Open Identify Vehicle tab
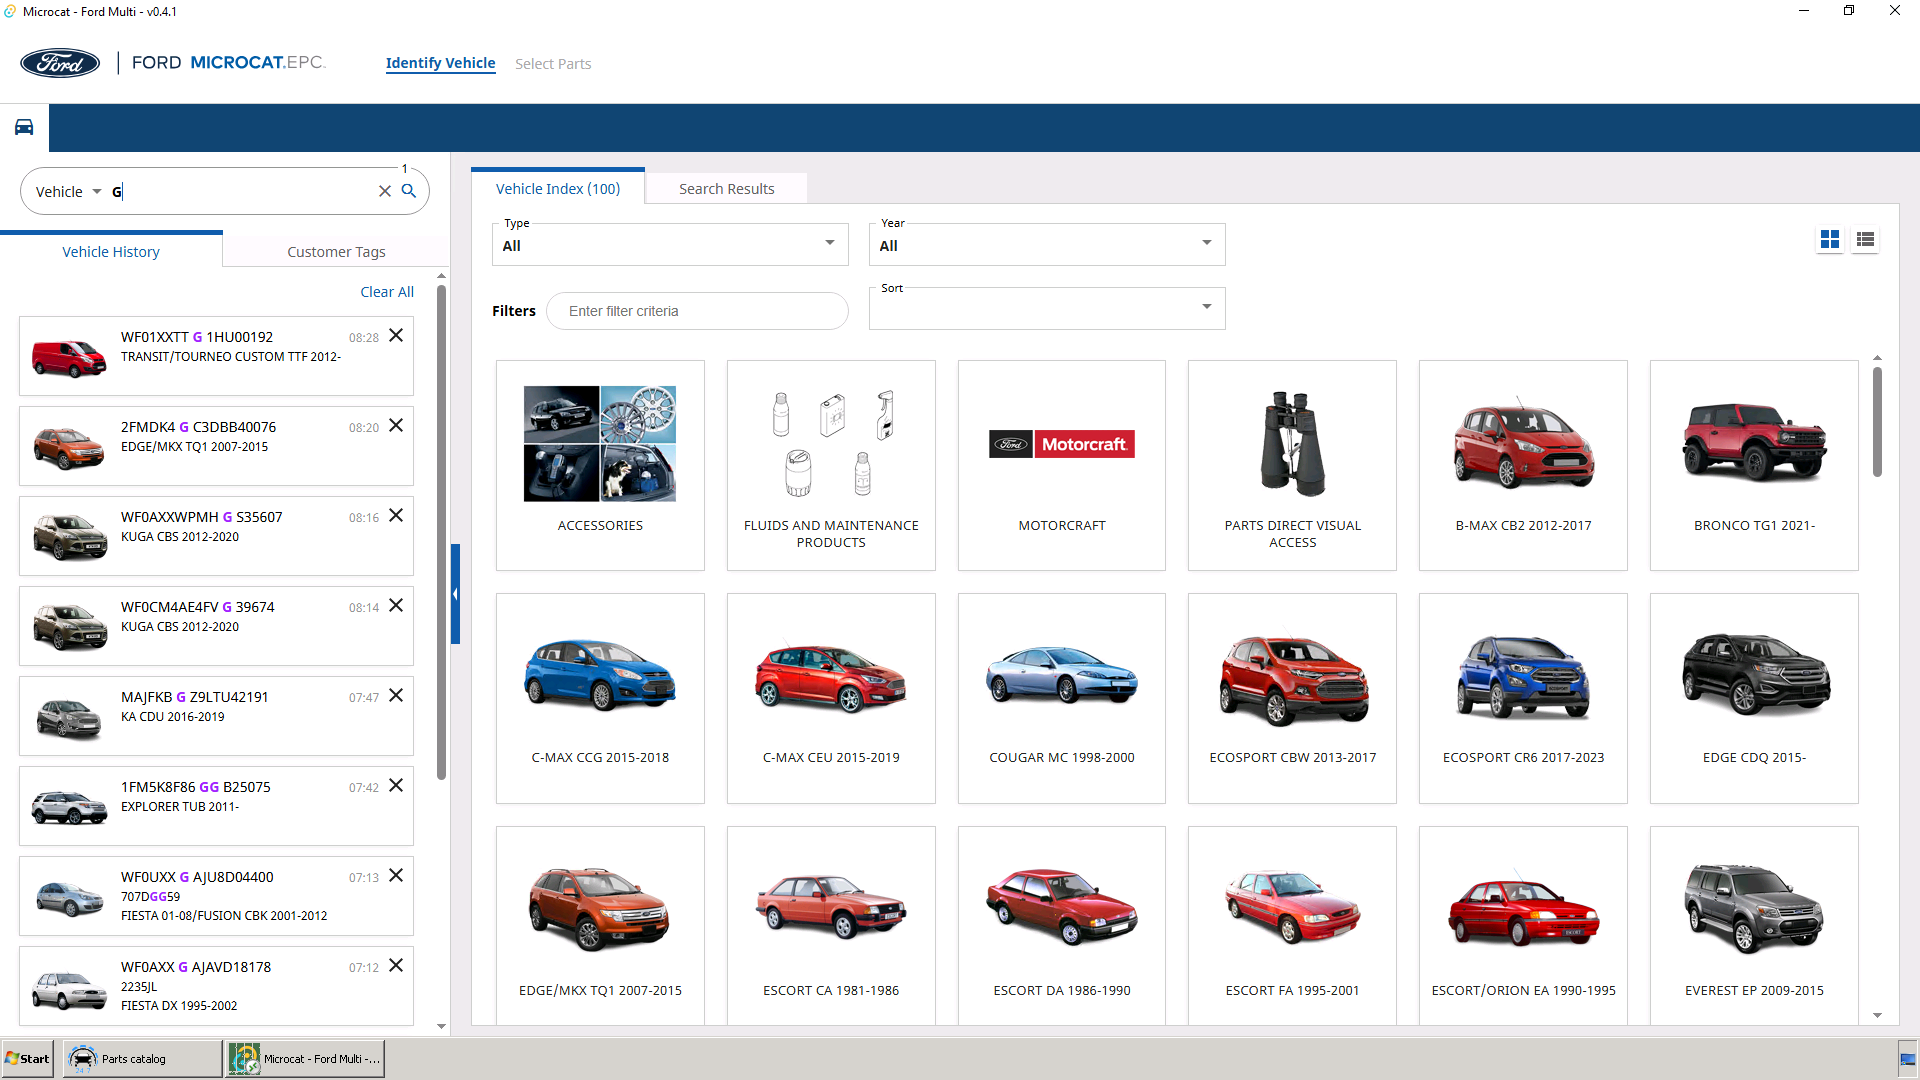The image size is (1920, 1080). pyautogui.click(x=440, y=63)
